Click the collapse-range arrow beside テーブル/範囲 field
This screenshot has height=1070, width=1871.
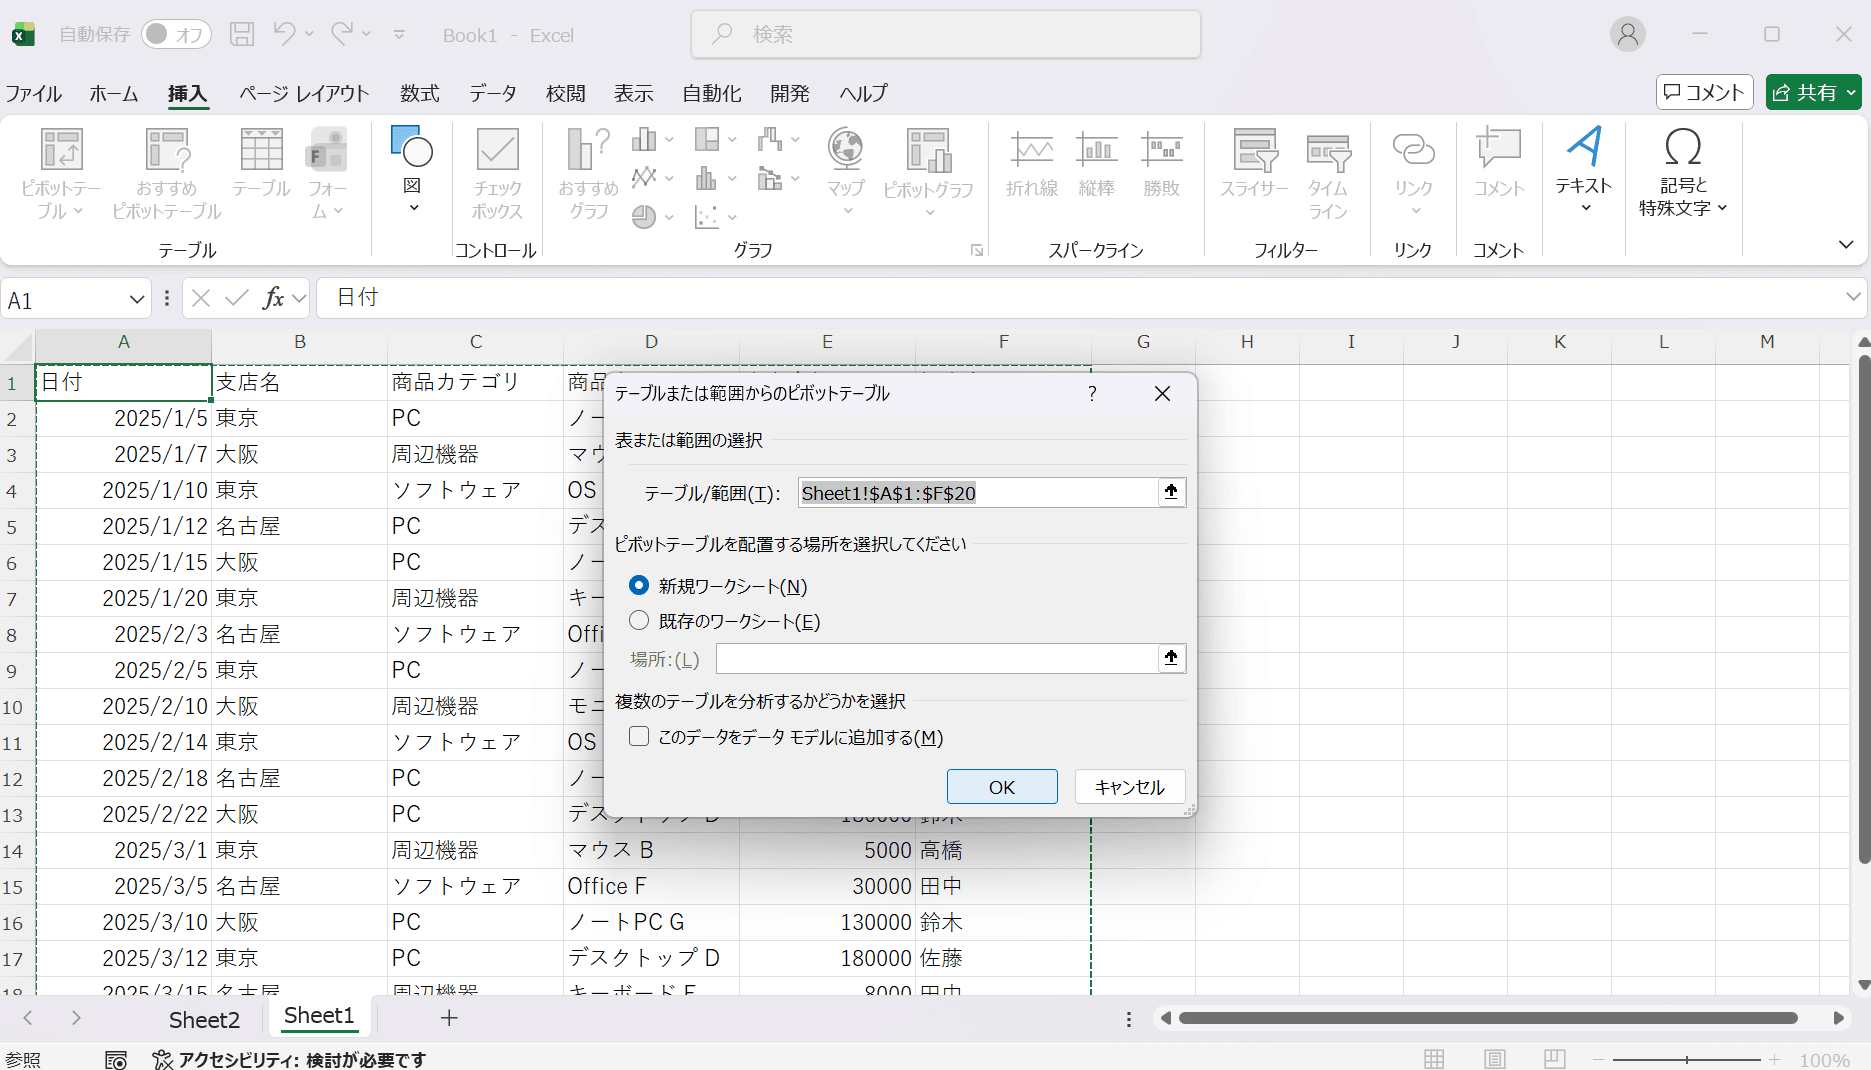[x=1171, y=492]
